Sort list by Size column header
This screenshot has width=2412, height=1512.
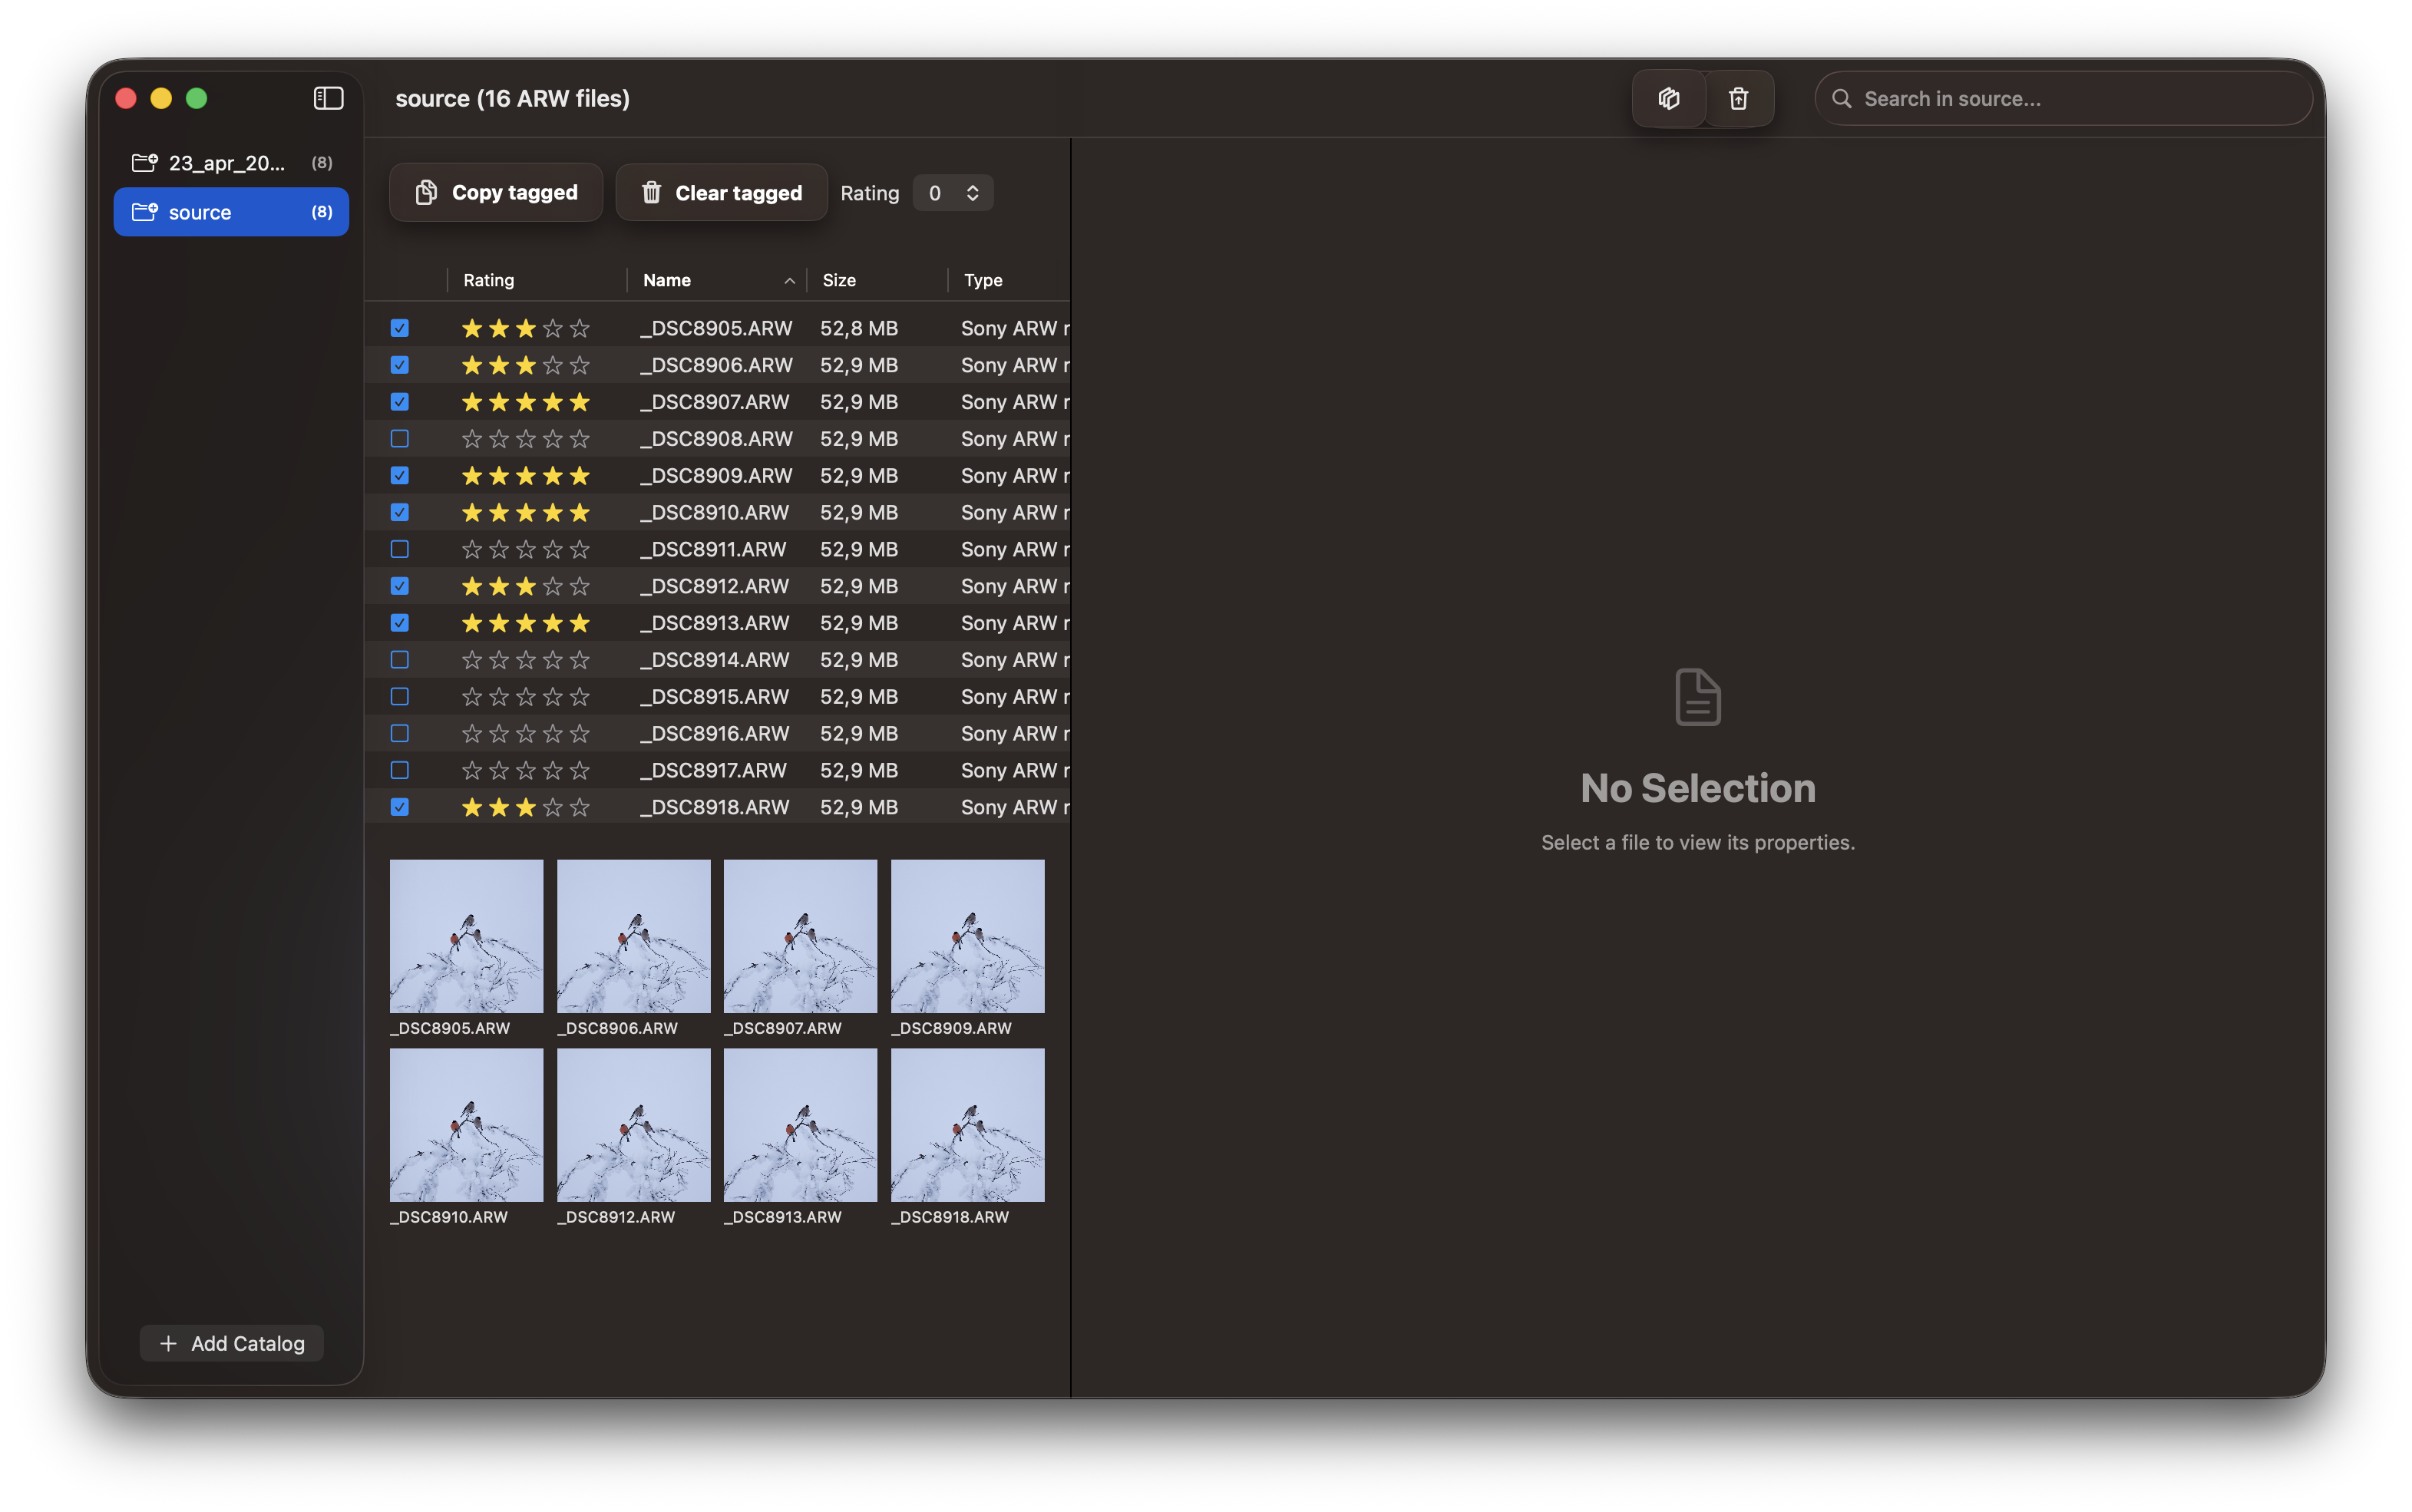coord(839,280)
